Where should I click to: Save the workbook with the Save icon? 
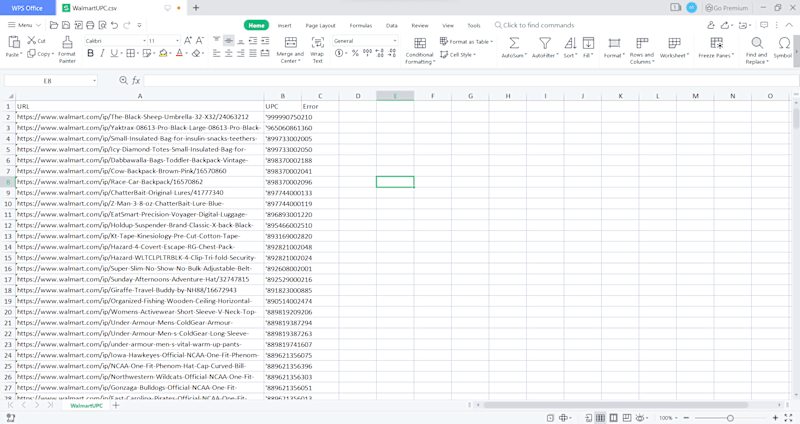[66, 25]
